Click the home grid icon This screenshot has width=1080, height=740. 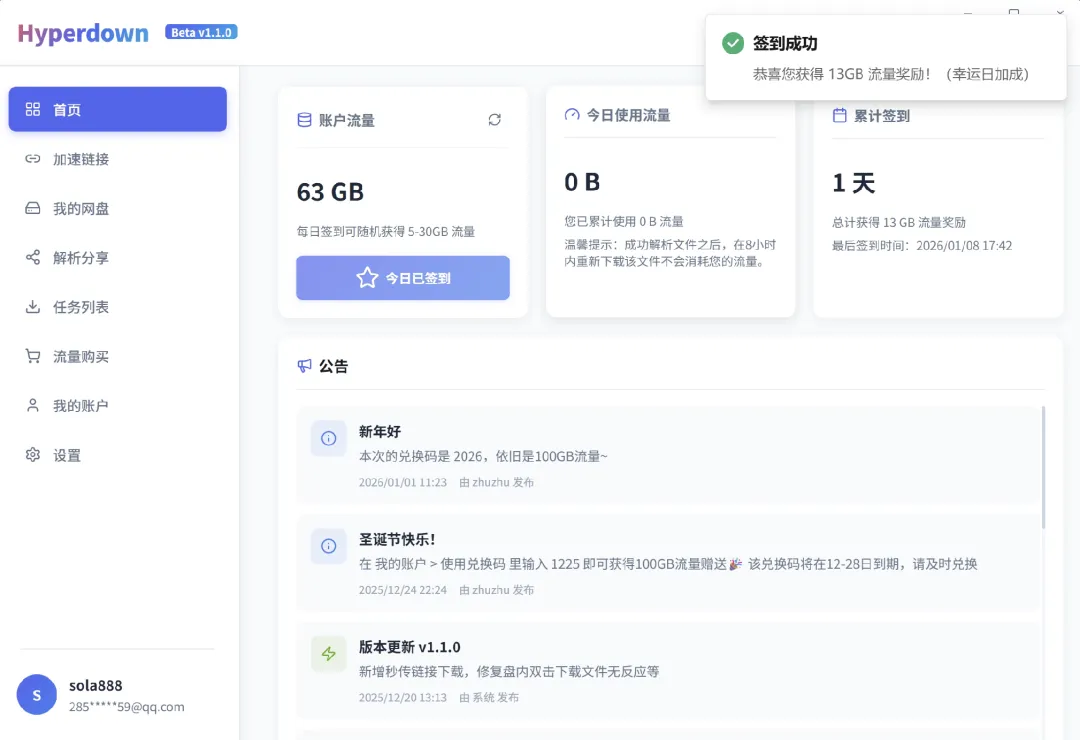click(x=32, y=109)
